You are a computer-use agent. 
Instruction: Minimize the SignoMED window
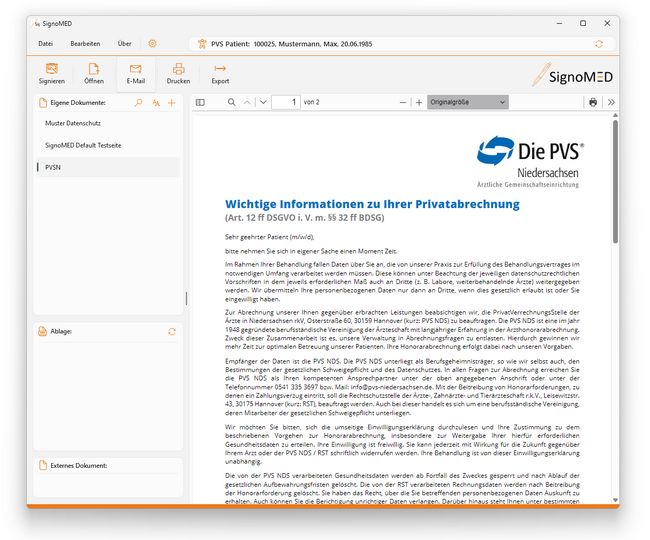559,24
